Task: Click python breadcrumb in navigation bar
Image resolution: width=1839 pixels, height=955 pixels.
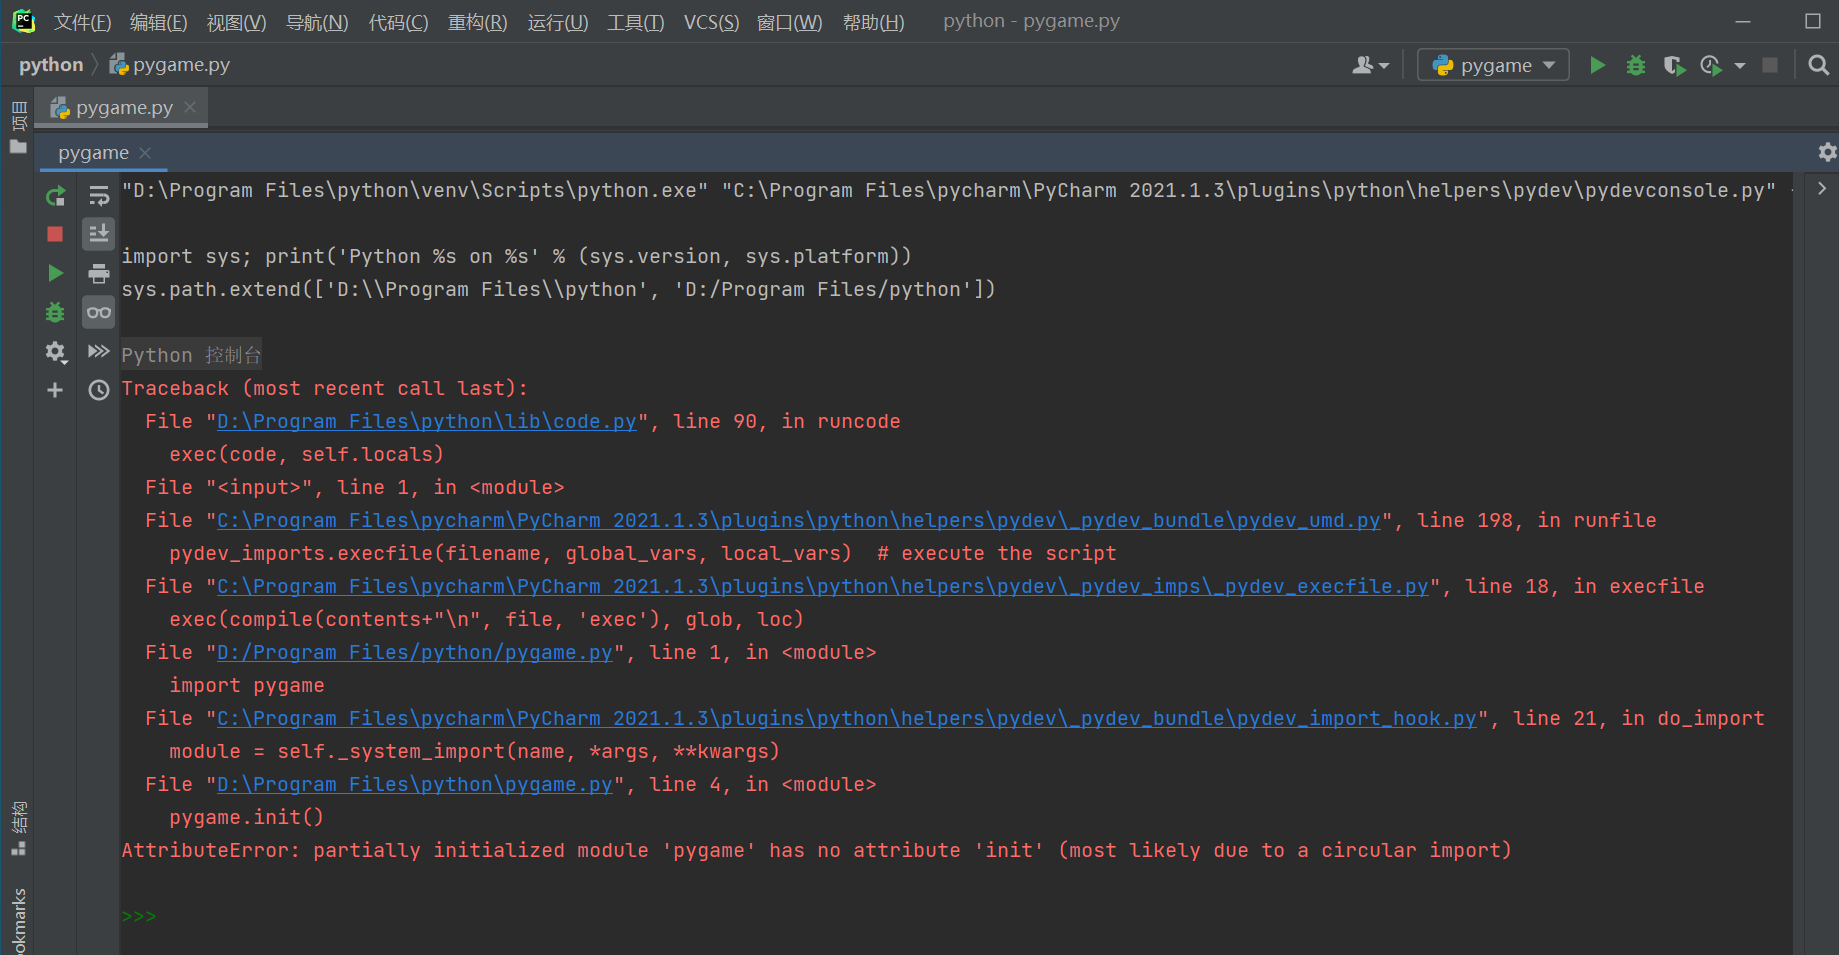Action: [51, 65]
